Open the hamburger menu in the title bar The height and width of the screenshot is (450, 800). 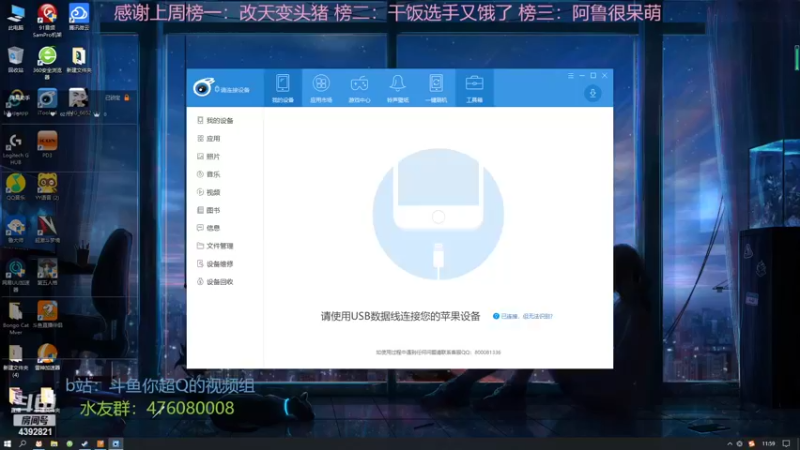(x=570, y=76)
